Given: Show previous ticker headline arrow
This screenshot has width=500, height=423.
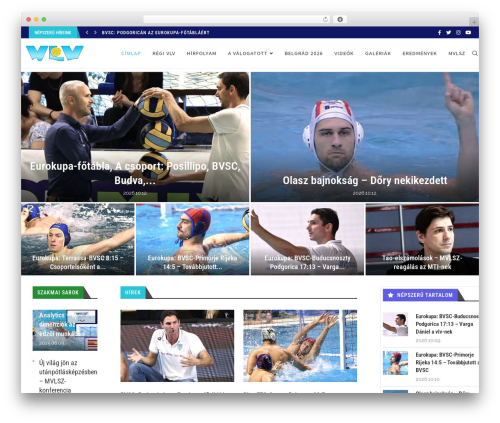Looking at the screenshot, I should (x=87, y=33).
